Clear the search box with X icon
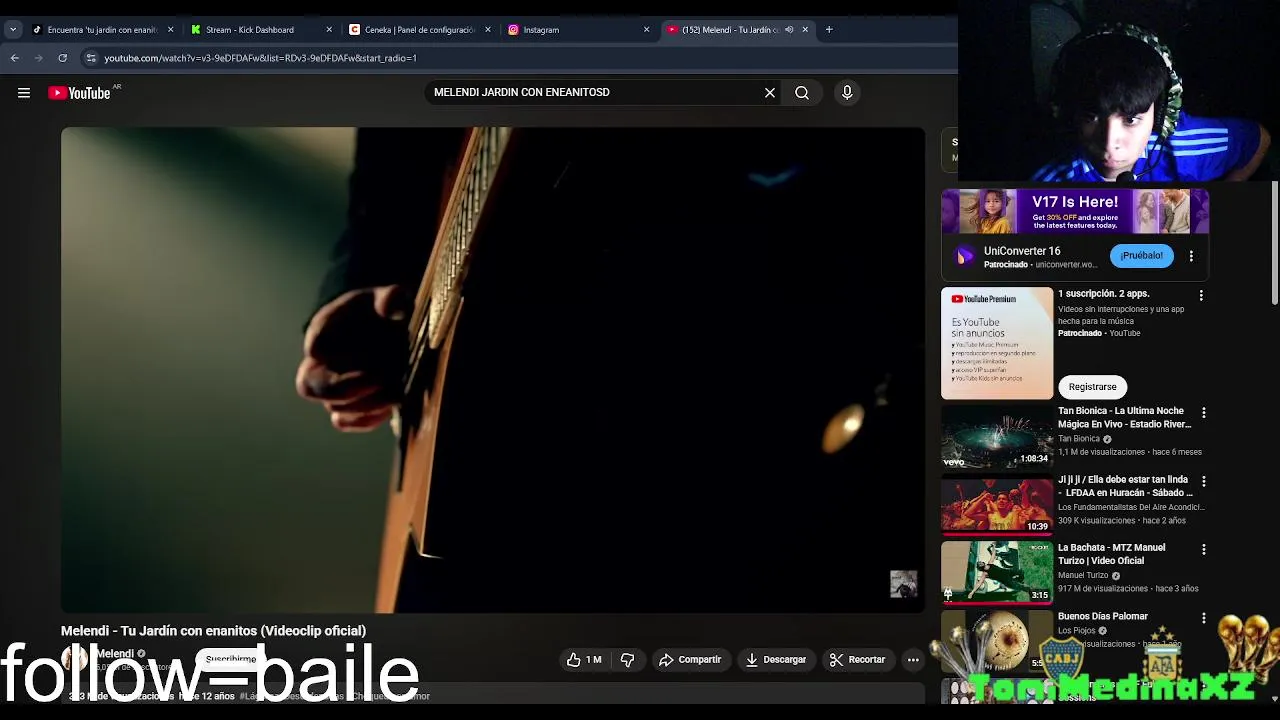 click(x=770, y=93)
